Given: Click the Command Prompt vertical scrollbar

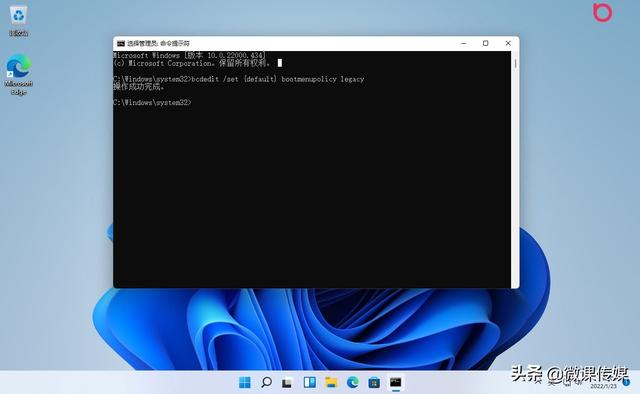Looking at the screenshot, I should (x=515, y=169).
